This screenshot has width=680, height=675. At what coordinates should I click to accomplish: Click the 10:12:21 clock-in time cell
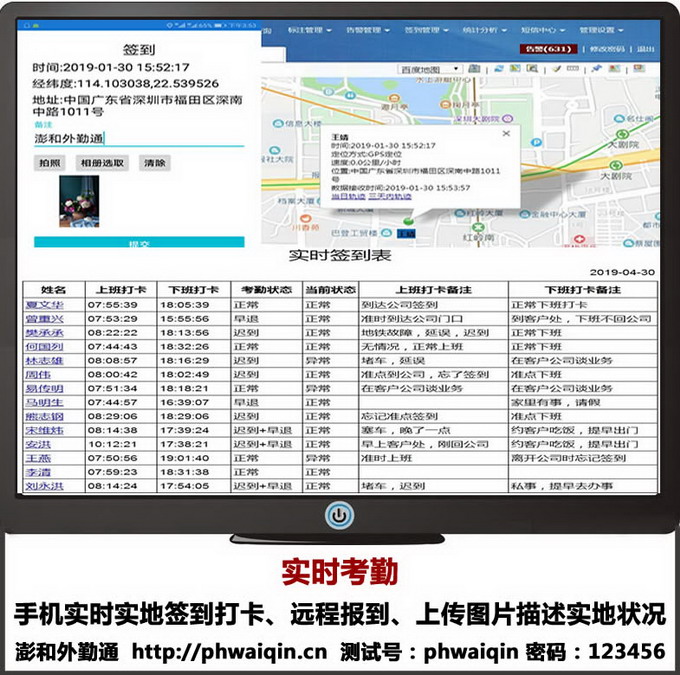(x=121, y=444)
